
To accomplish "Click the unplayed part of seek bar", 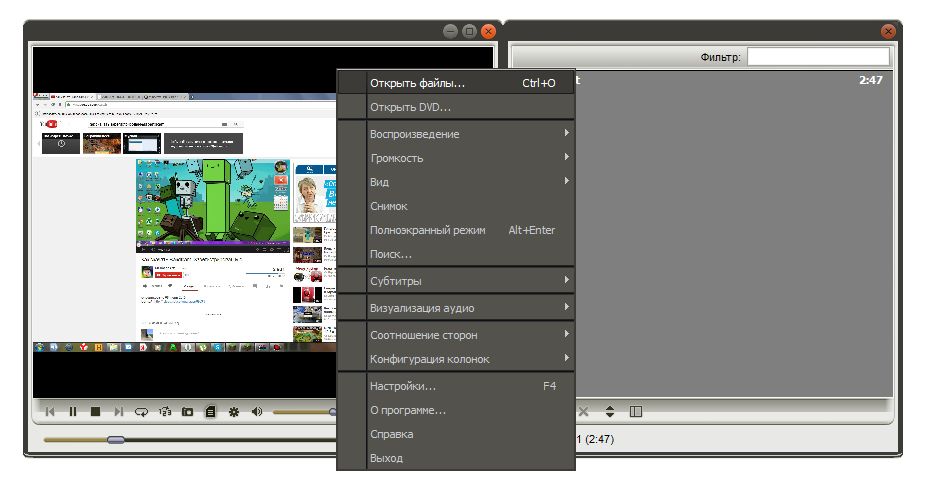I will click(230, 440).
